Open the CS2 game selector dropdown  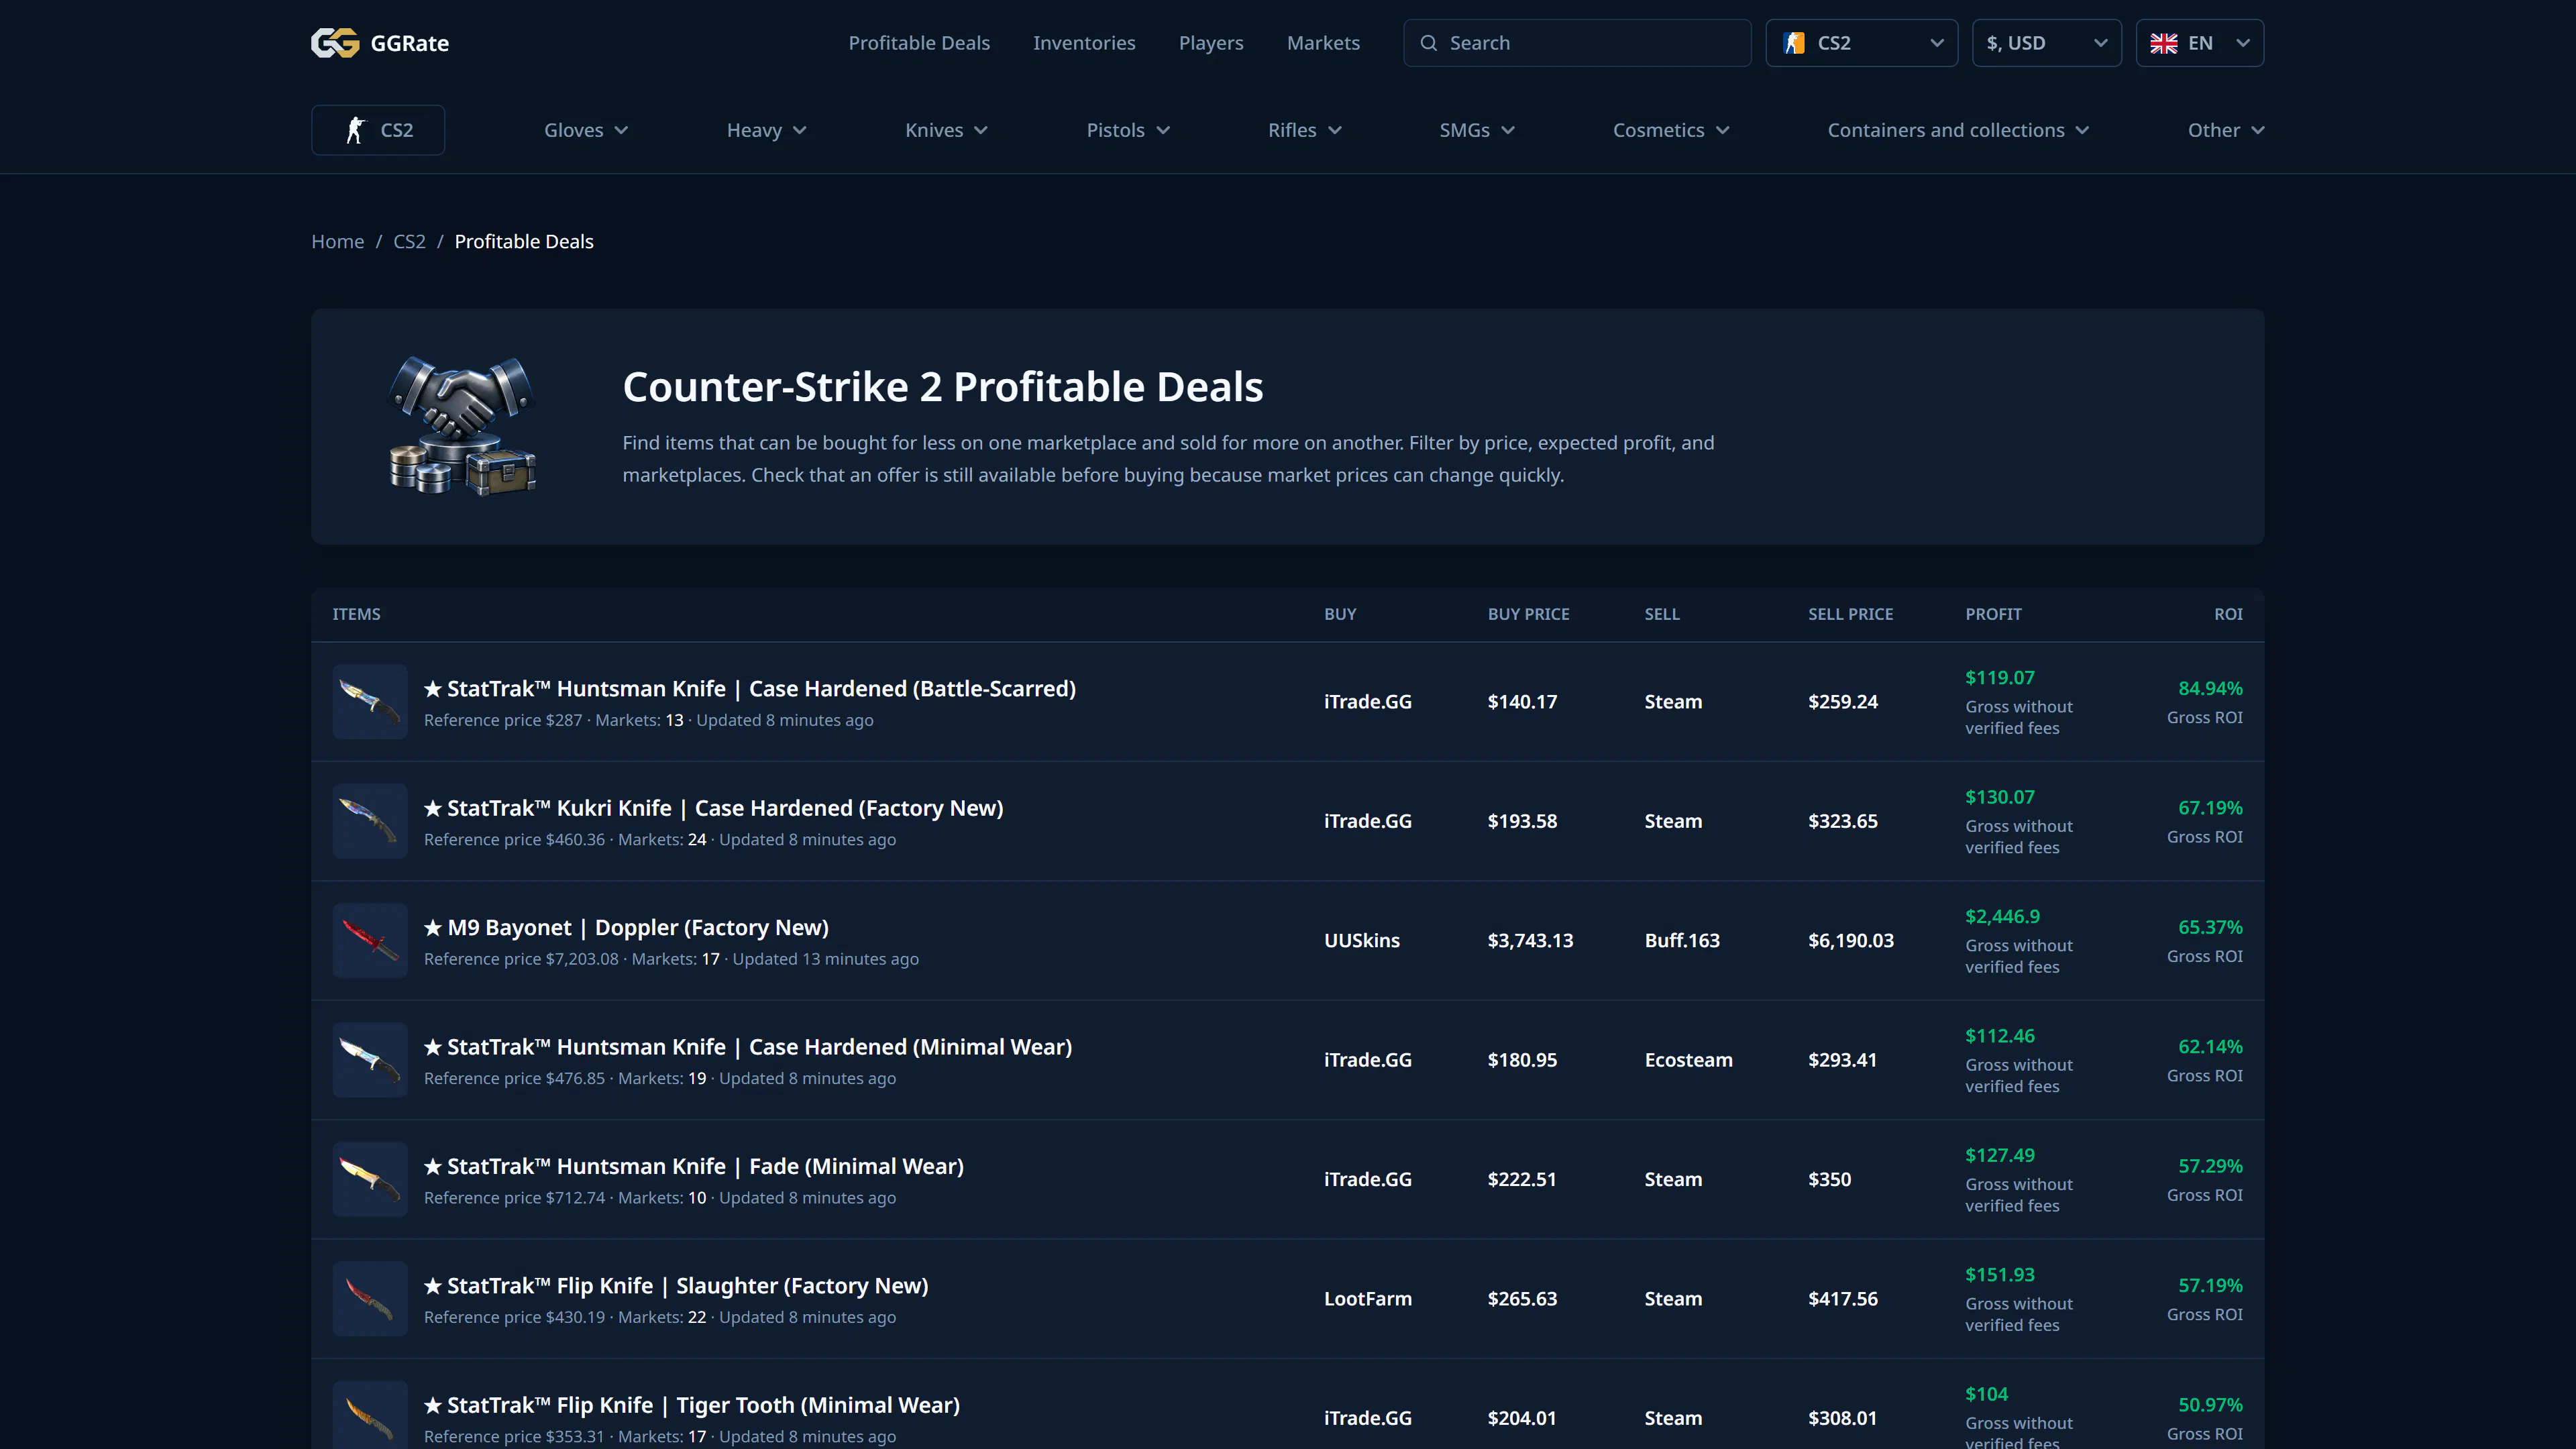(x=1862, y=43)
